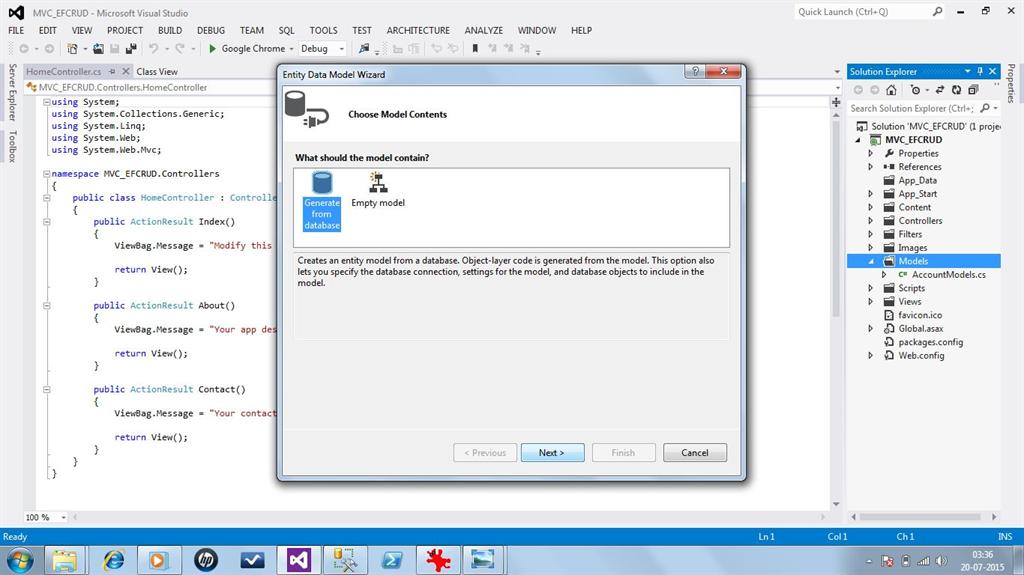The image size is (1024, 575).
Task: Click the Pending Changes Filter clock icon
Action: tap(916, 90)
